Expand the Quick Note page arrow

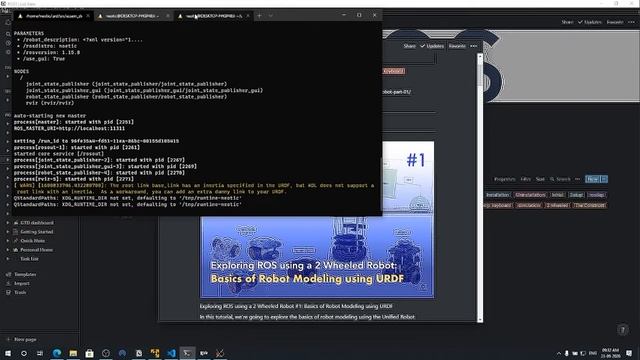tap(8, 241)
